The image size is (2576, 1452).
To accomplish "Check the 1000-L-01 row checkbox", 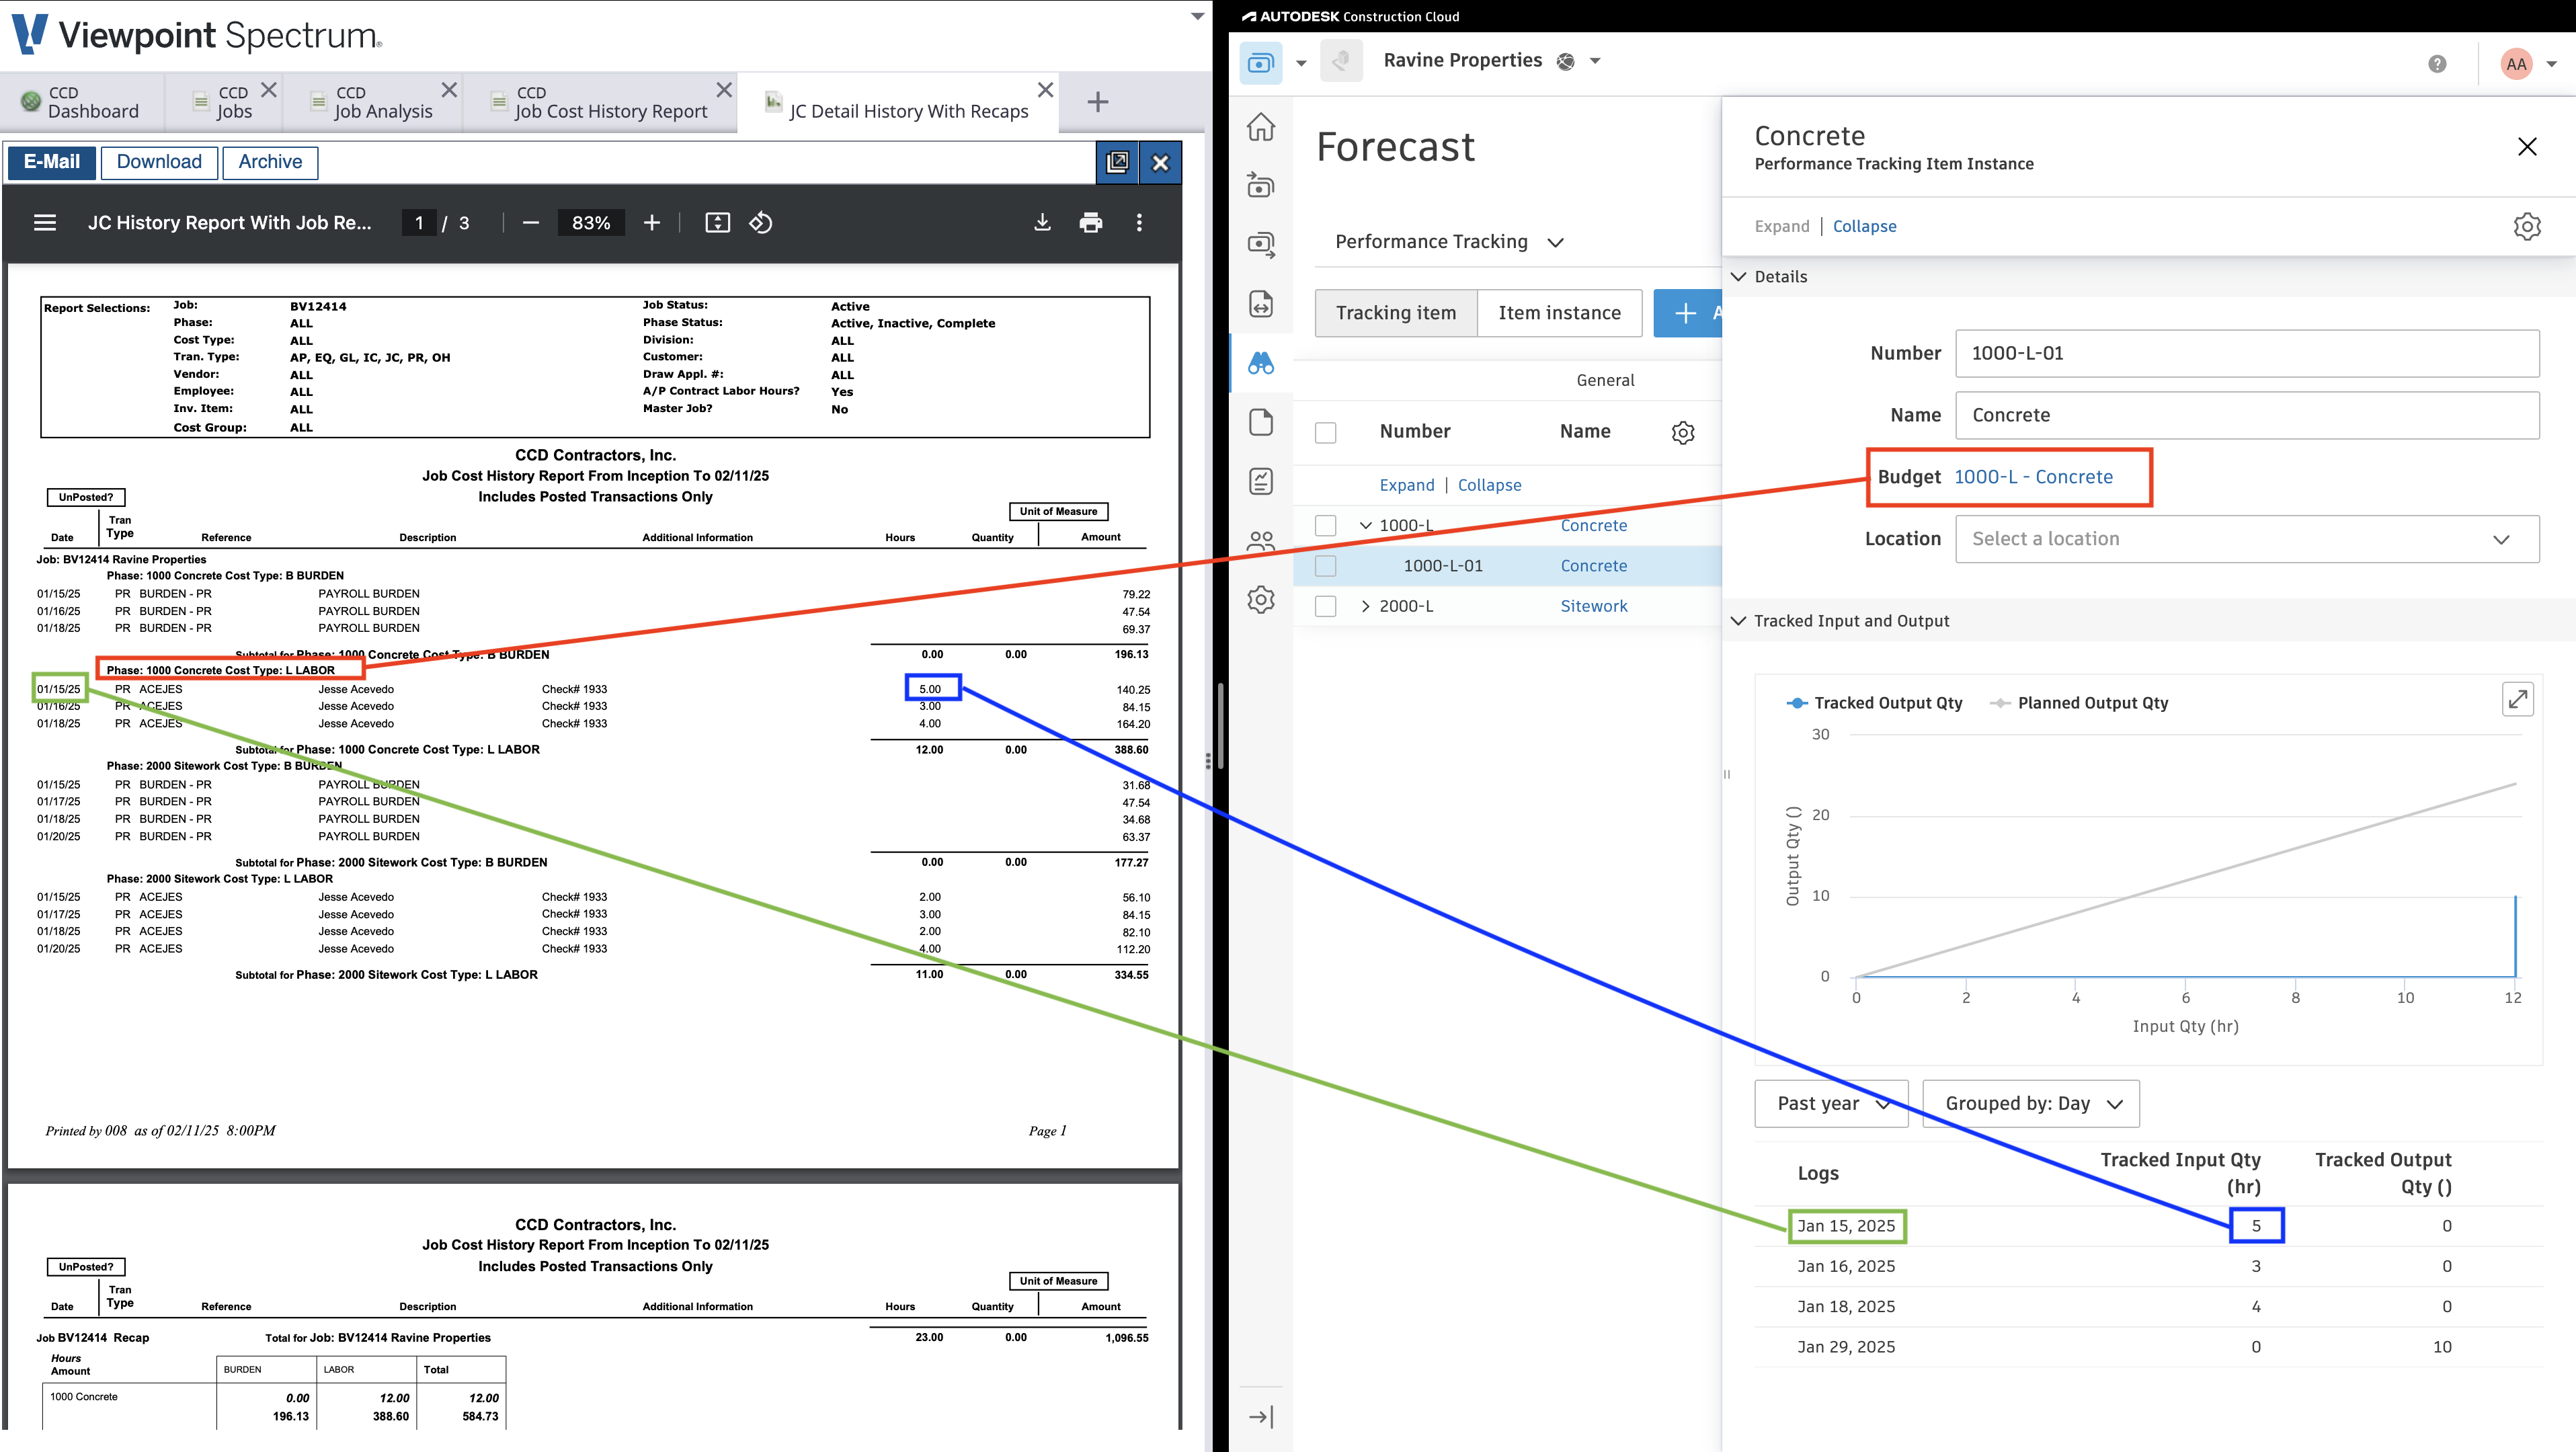I will 1325,566.
